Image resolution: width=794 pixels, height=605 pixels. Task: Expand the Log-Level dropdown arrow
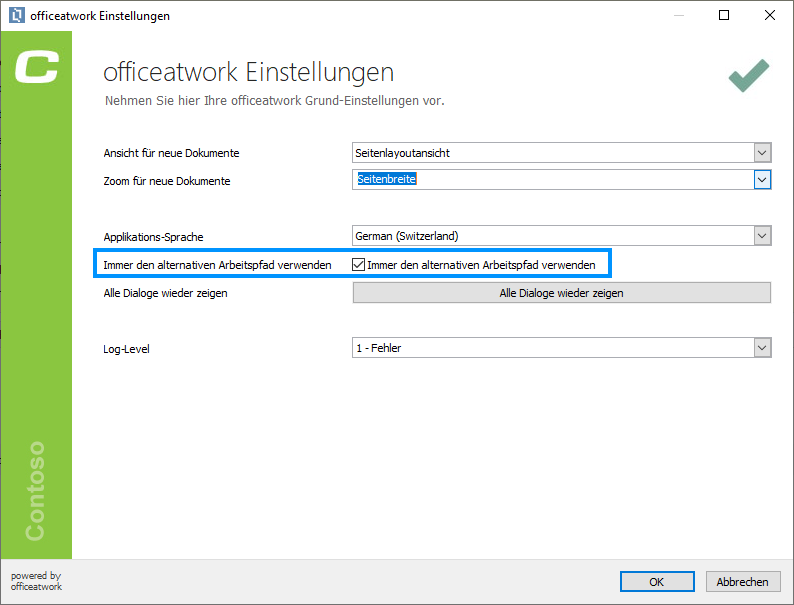point(762,348)
